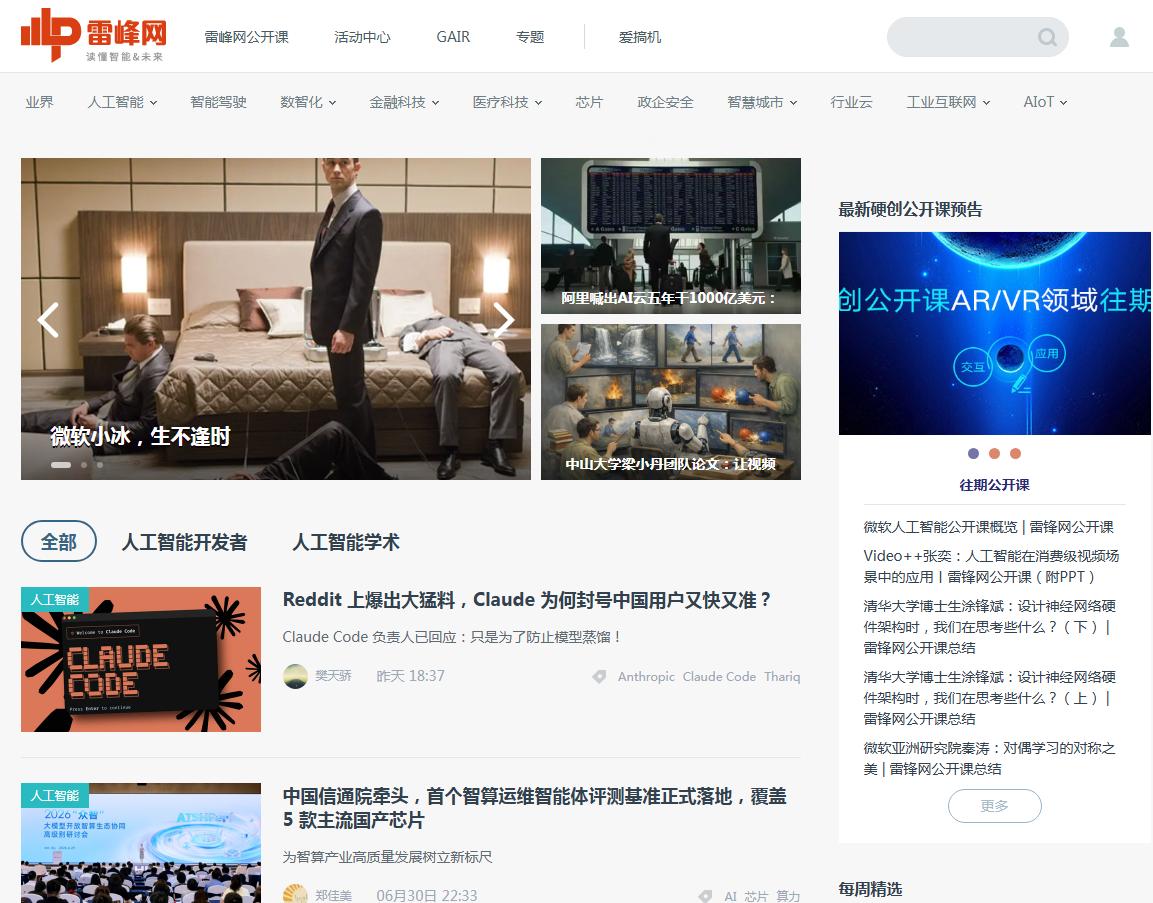Open the 阿里喊出AI云 airport thumbnail
Image resolution: width=1153 pixels, height=903 pixels.
coord(671,236)
